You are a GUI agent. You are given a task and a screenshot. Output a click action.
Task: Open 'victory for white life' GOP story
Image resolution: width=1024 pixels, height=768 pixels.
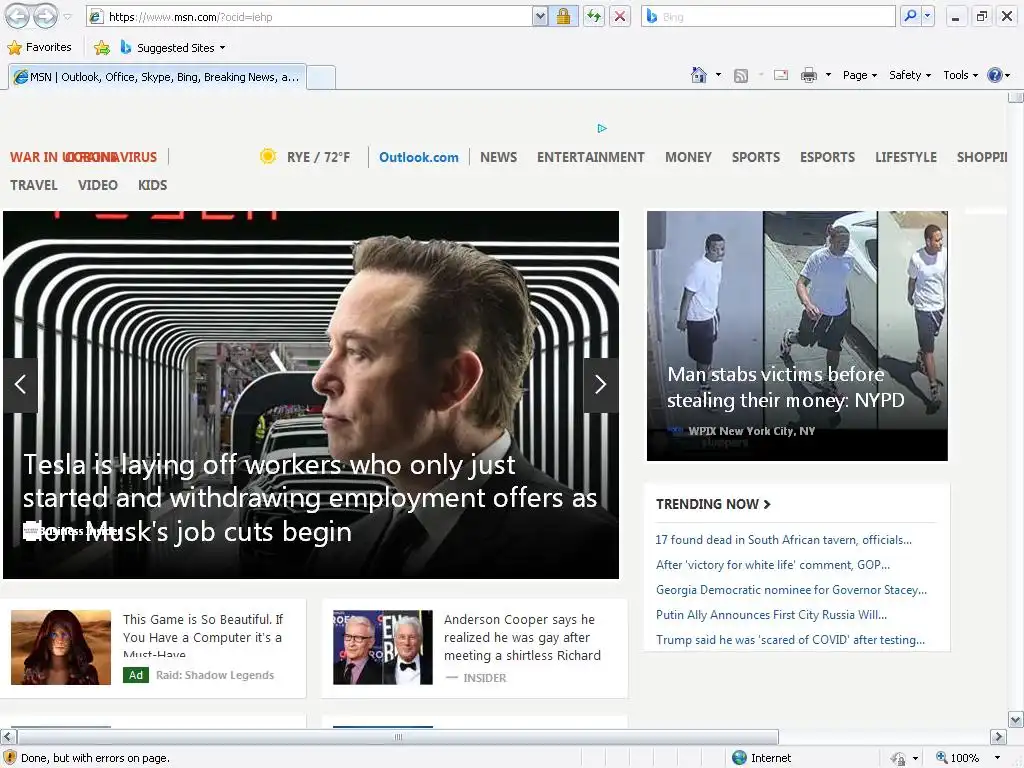point(773,565)
